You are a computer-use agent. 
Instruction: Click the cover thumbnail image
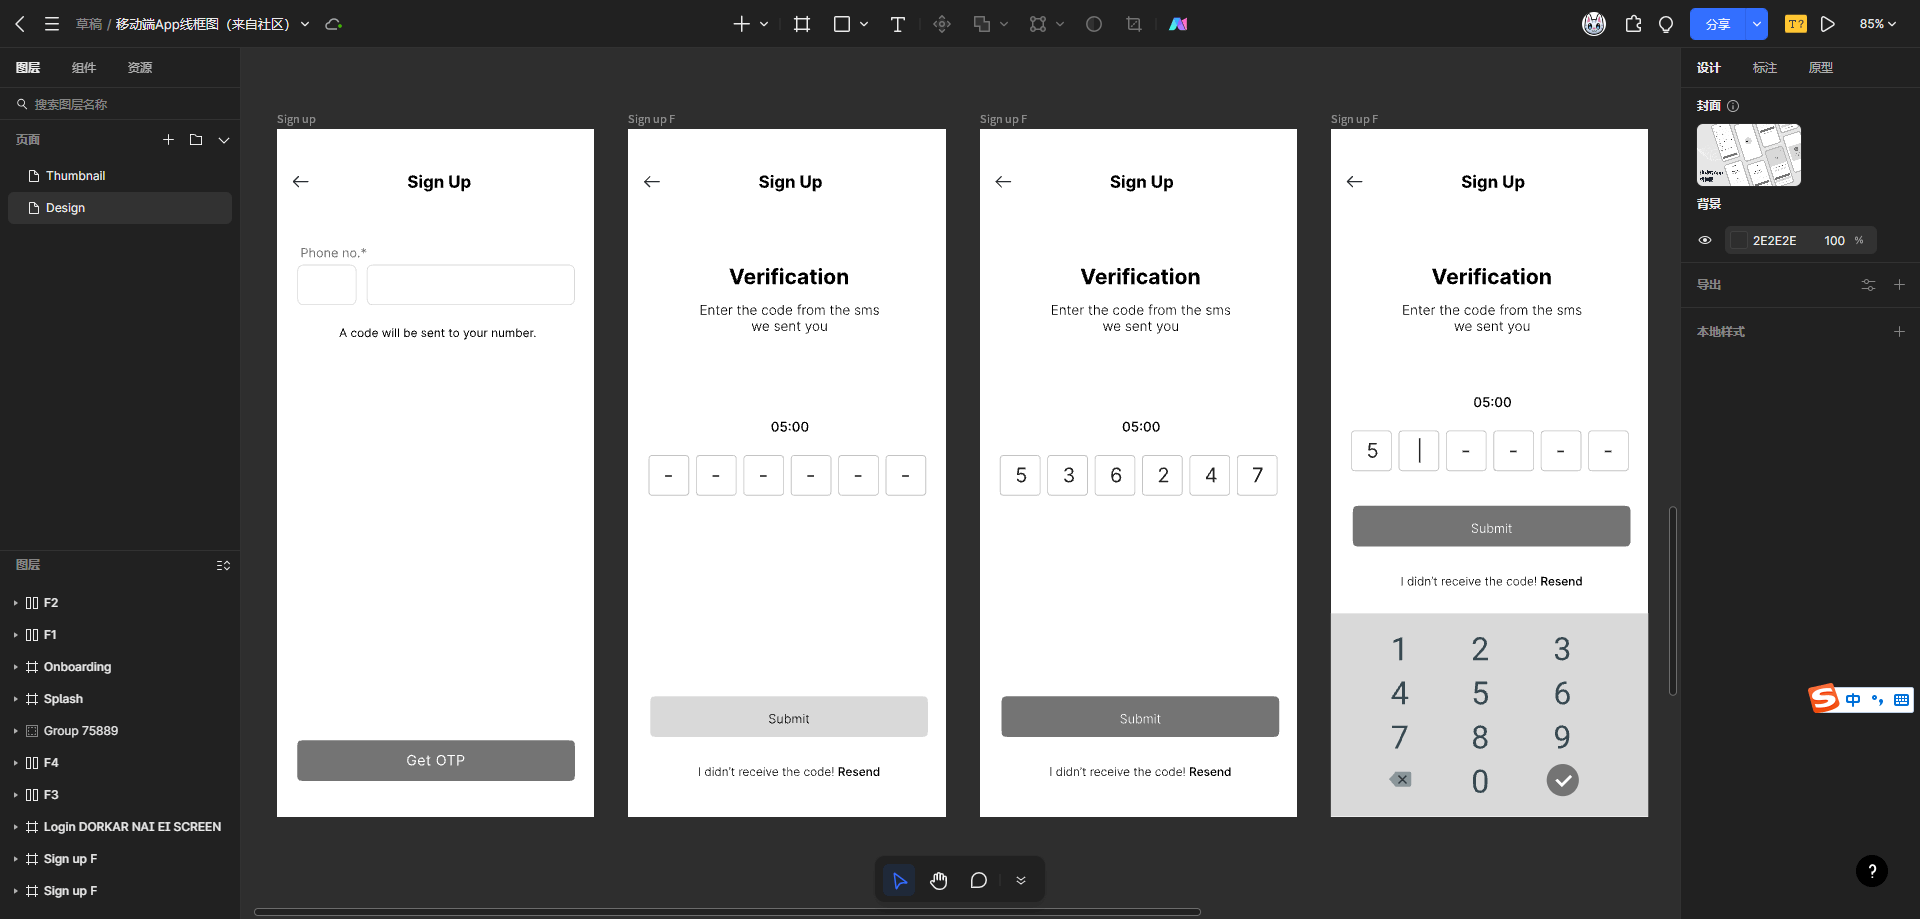1749,155
